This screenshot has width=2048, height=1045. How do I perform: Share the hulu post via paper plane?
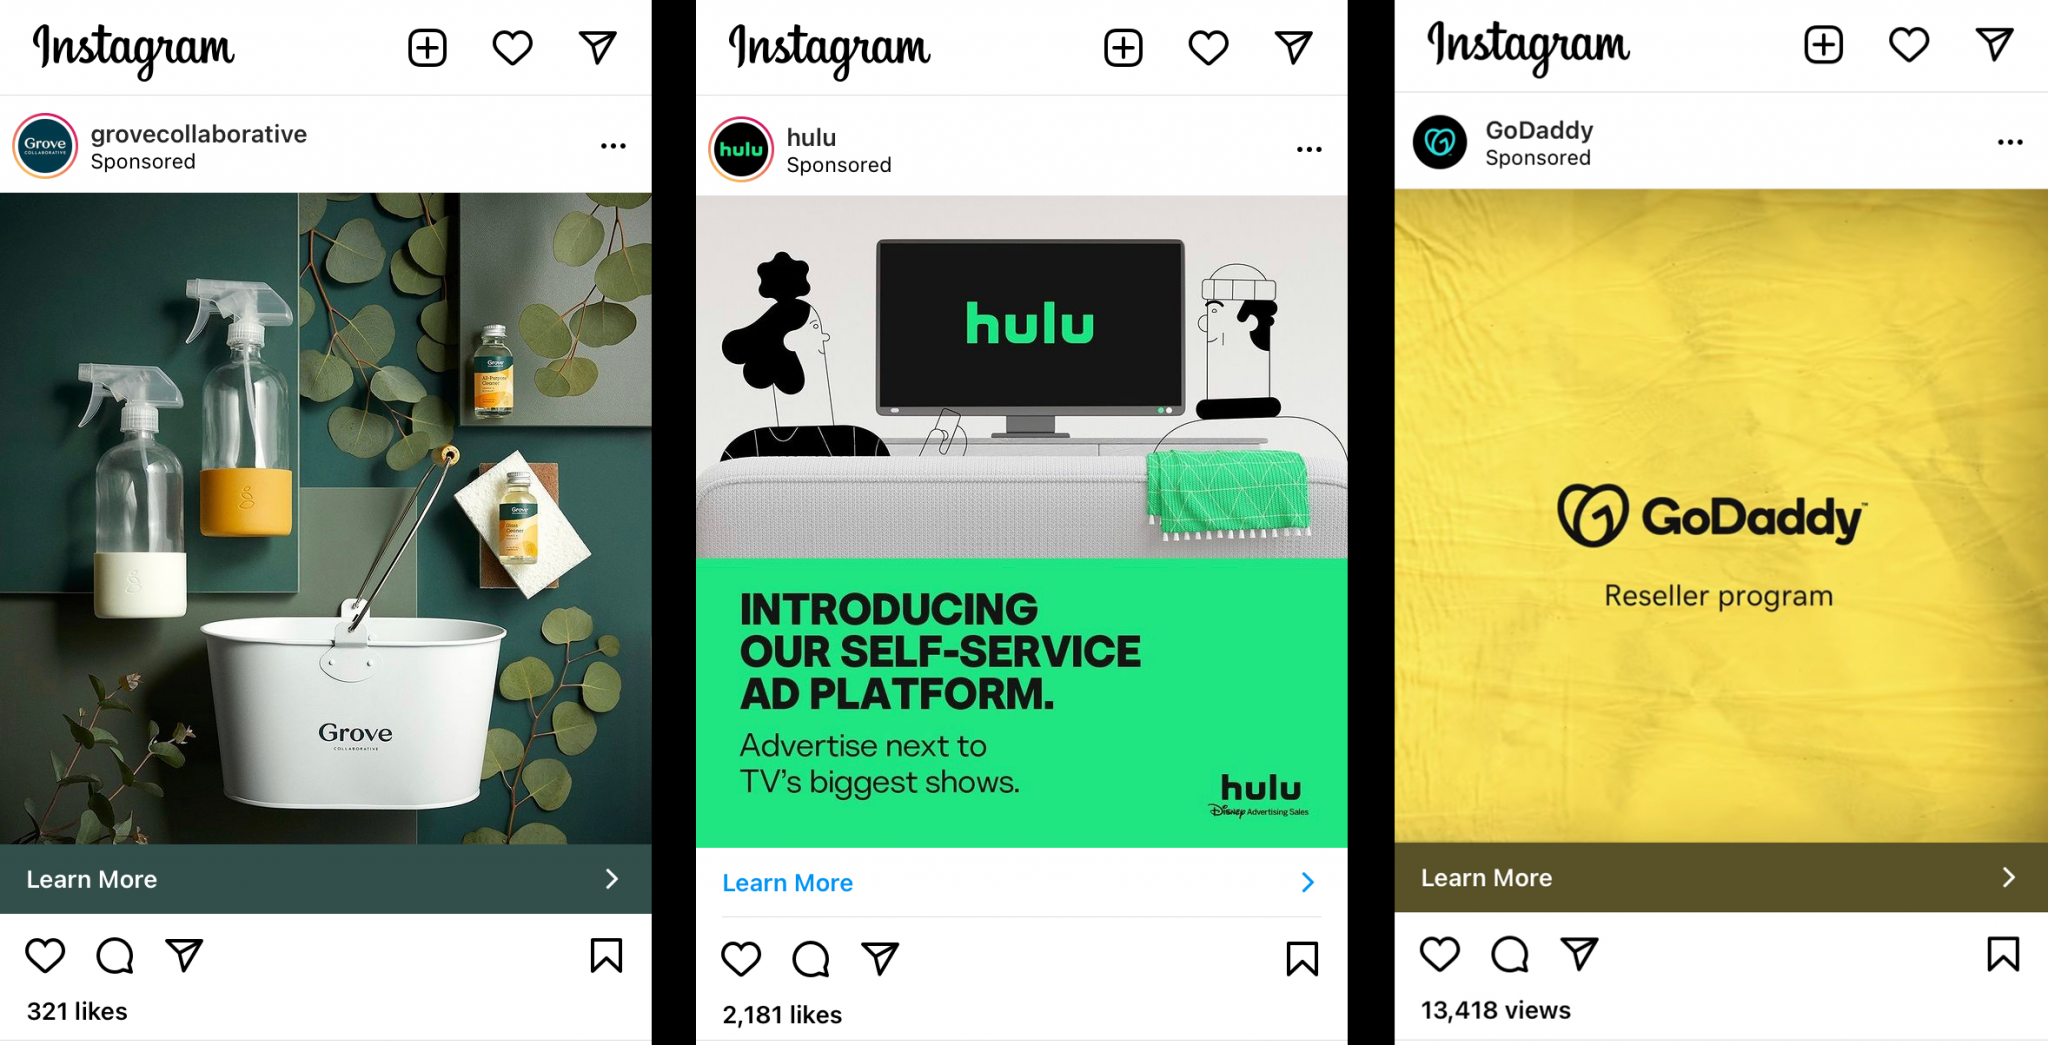[x=880, y=958]
